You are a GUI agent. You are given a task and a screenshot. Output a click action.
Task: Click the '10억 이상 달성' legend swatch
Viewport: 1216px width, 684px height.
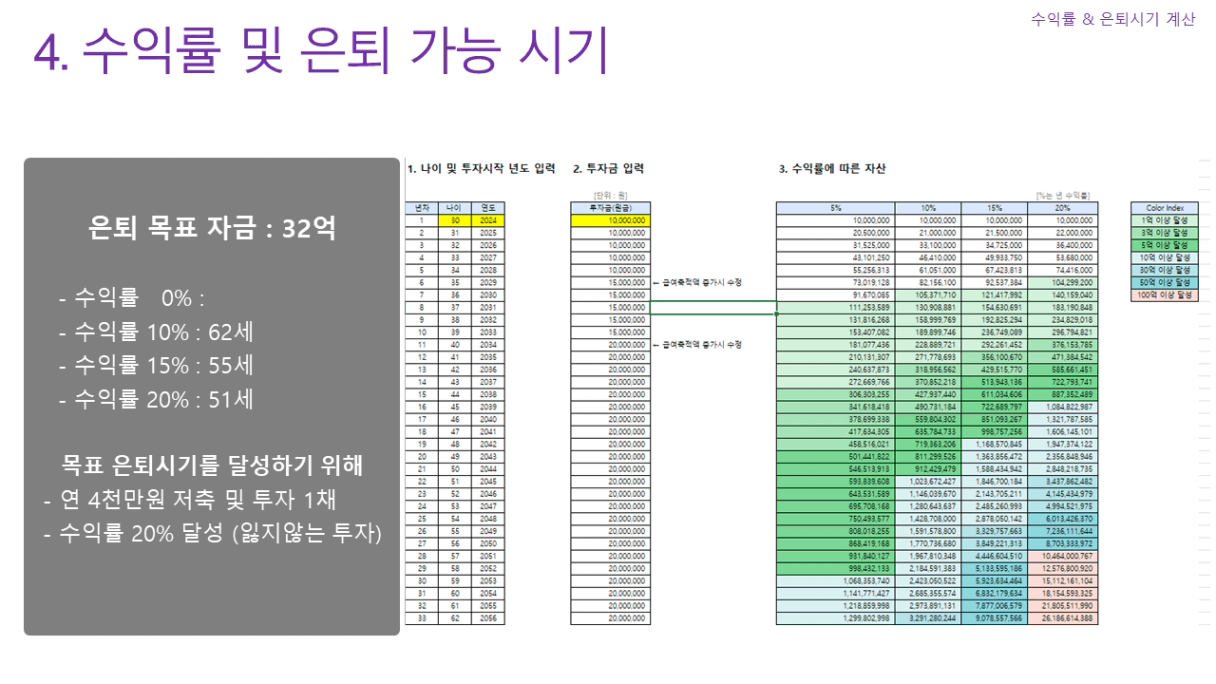coord(1164,257)
